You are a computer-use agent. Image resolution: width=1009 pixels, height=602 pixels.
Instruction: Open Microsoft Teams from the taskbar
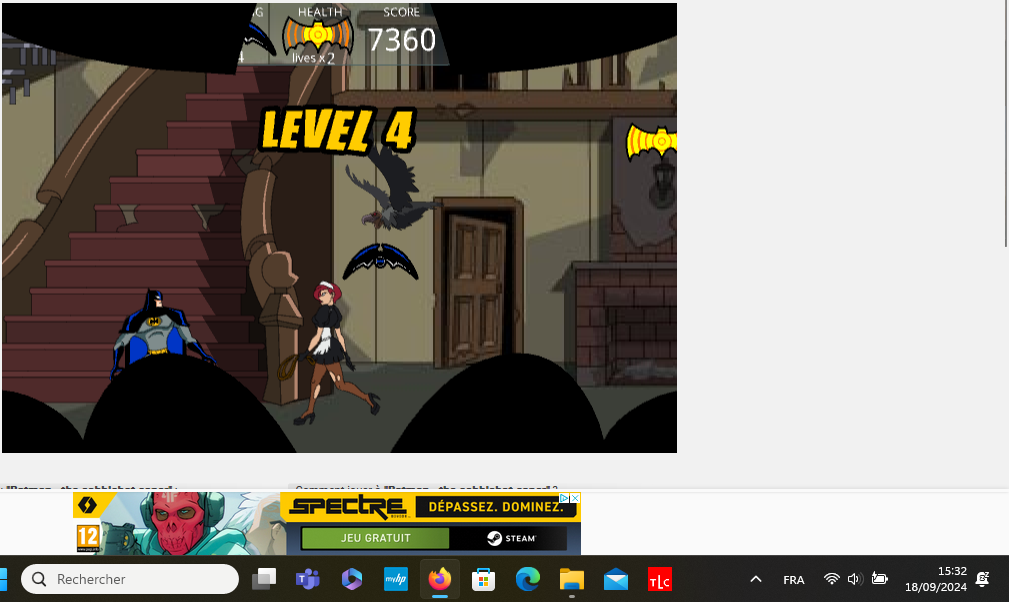pyautogui.click(x=307, y=579)
